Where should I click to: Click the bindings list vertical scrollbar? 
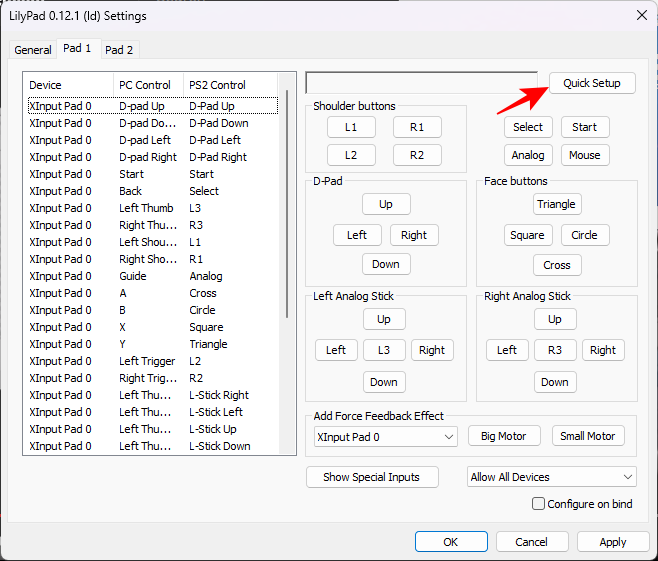click(x=287, y=204)
